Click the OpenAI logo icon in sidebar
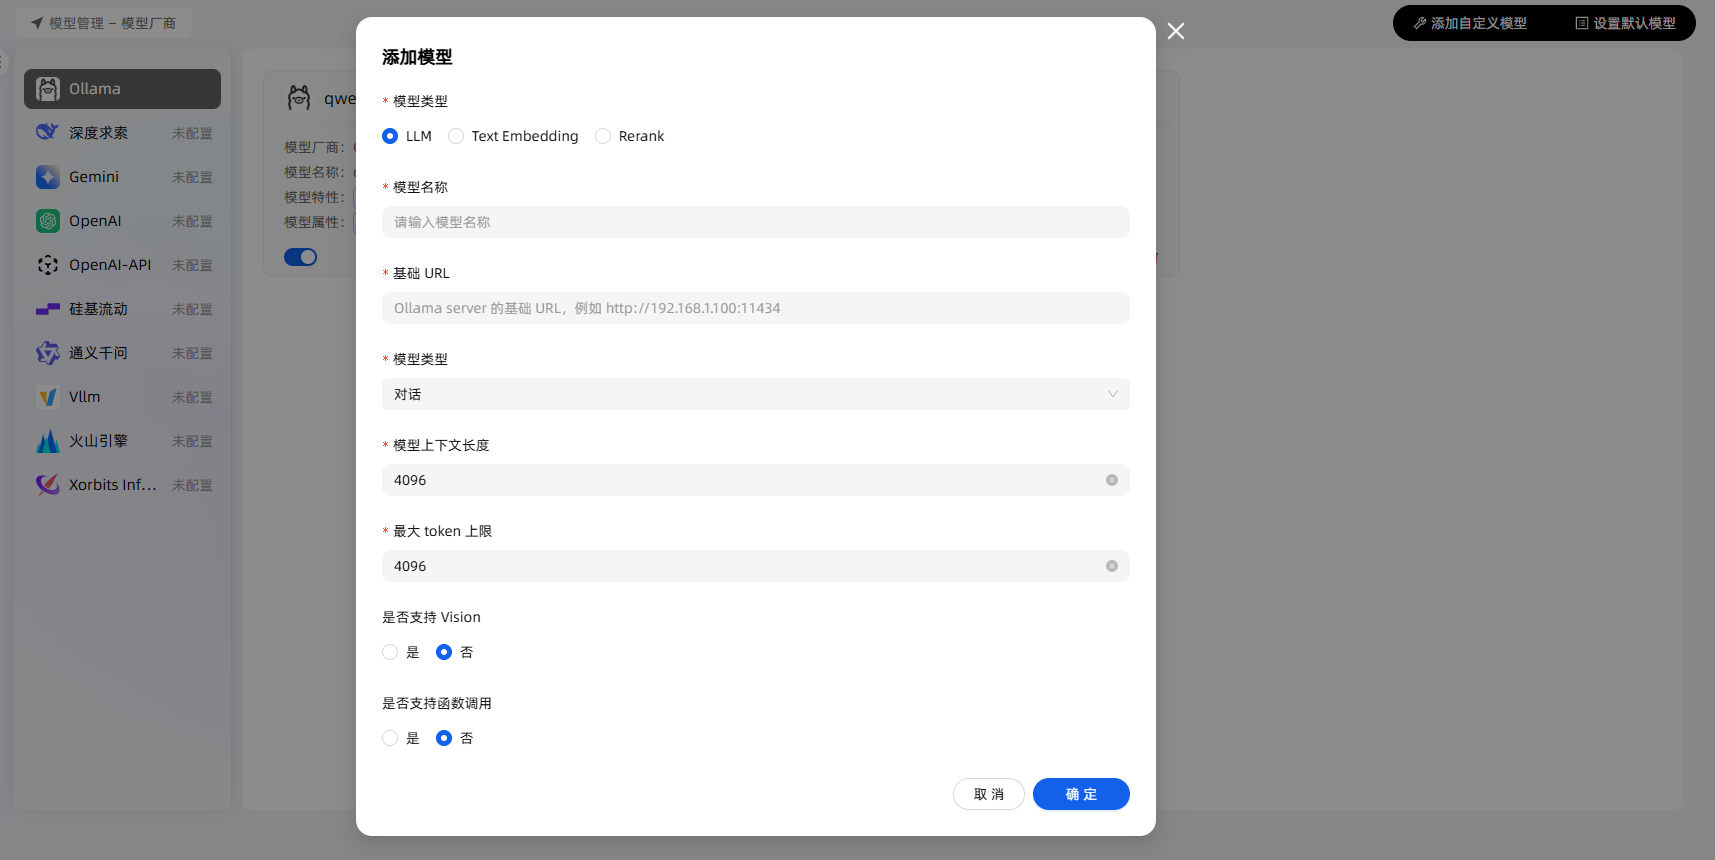This screenshot has width=1715, height=860. 48,221
